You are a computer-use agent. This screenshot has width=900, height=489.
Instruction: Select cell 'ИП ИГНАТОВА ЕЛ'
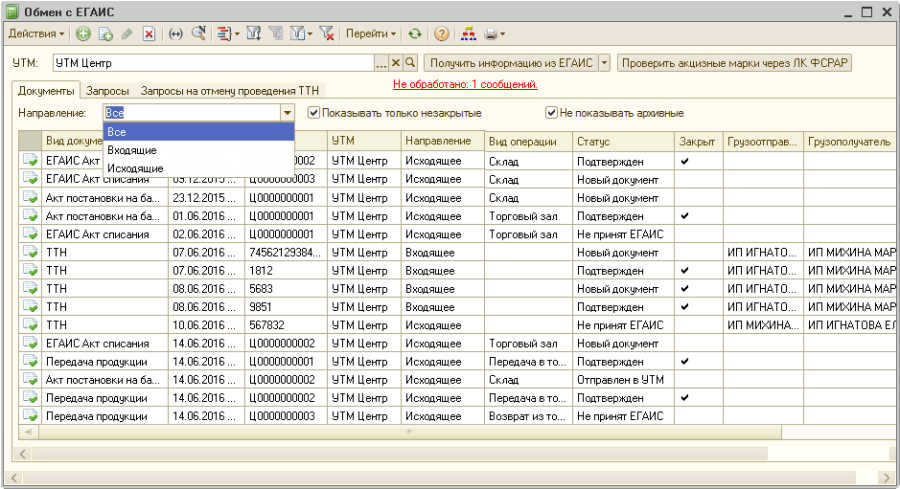849,325
